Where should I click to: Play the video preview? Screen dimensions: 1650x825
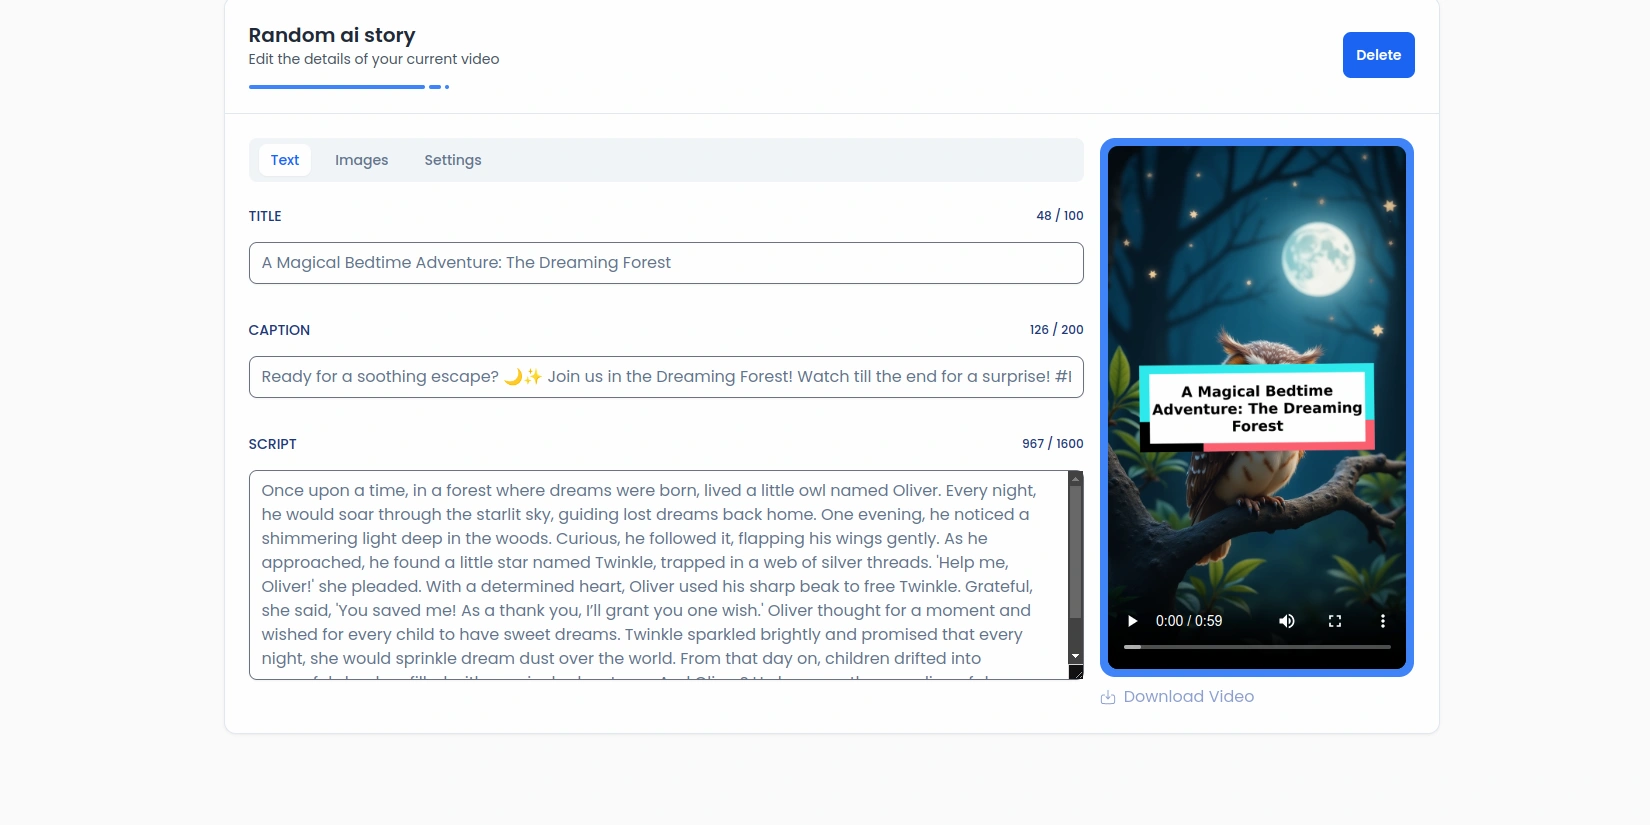(x=1132, y=621)
